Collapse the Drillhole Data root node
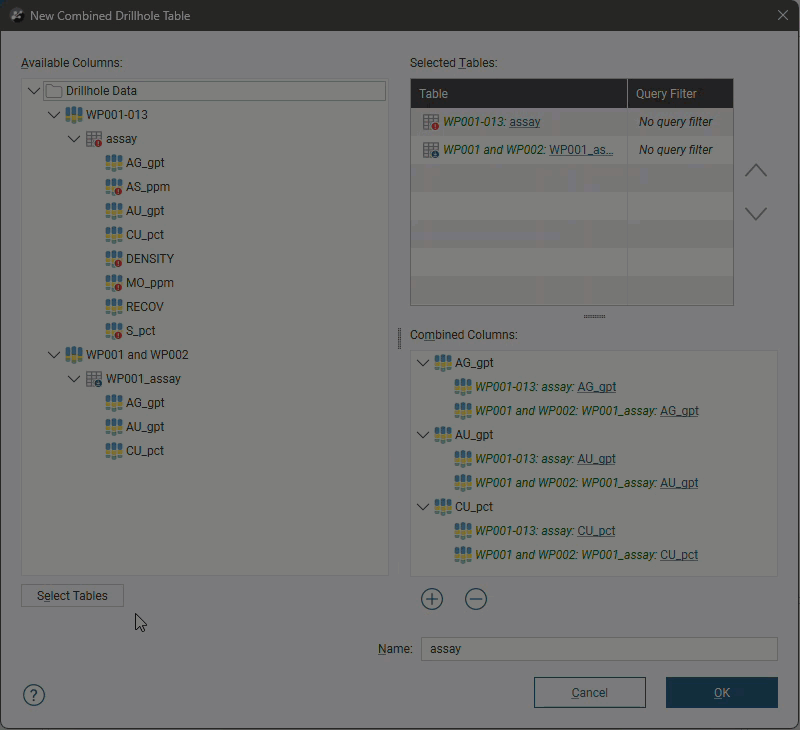Viewport: 800px width, 730px height. [34, 91]
